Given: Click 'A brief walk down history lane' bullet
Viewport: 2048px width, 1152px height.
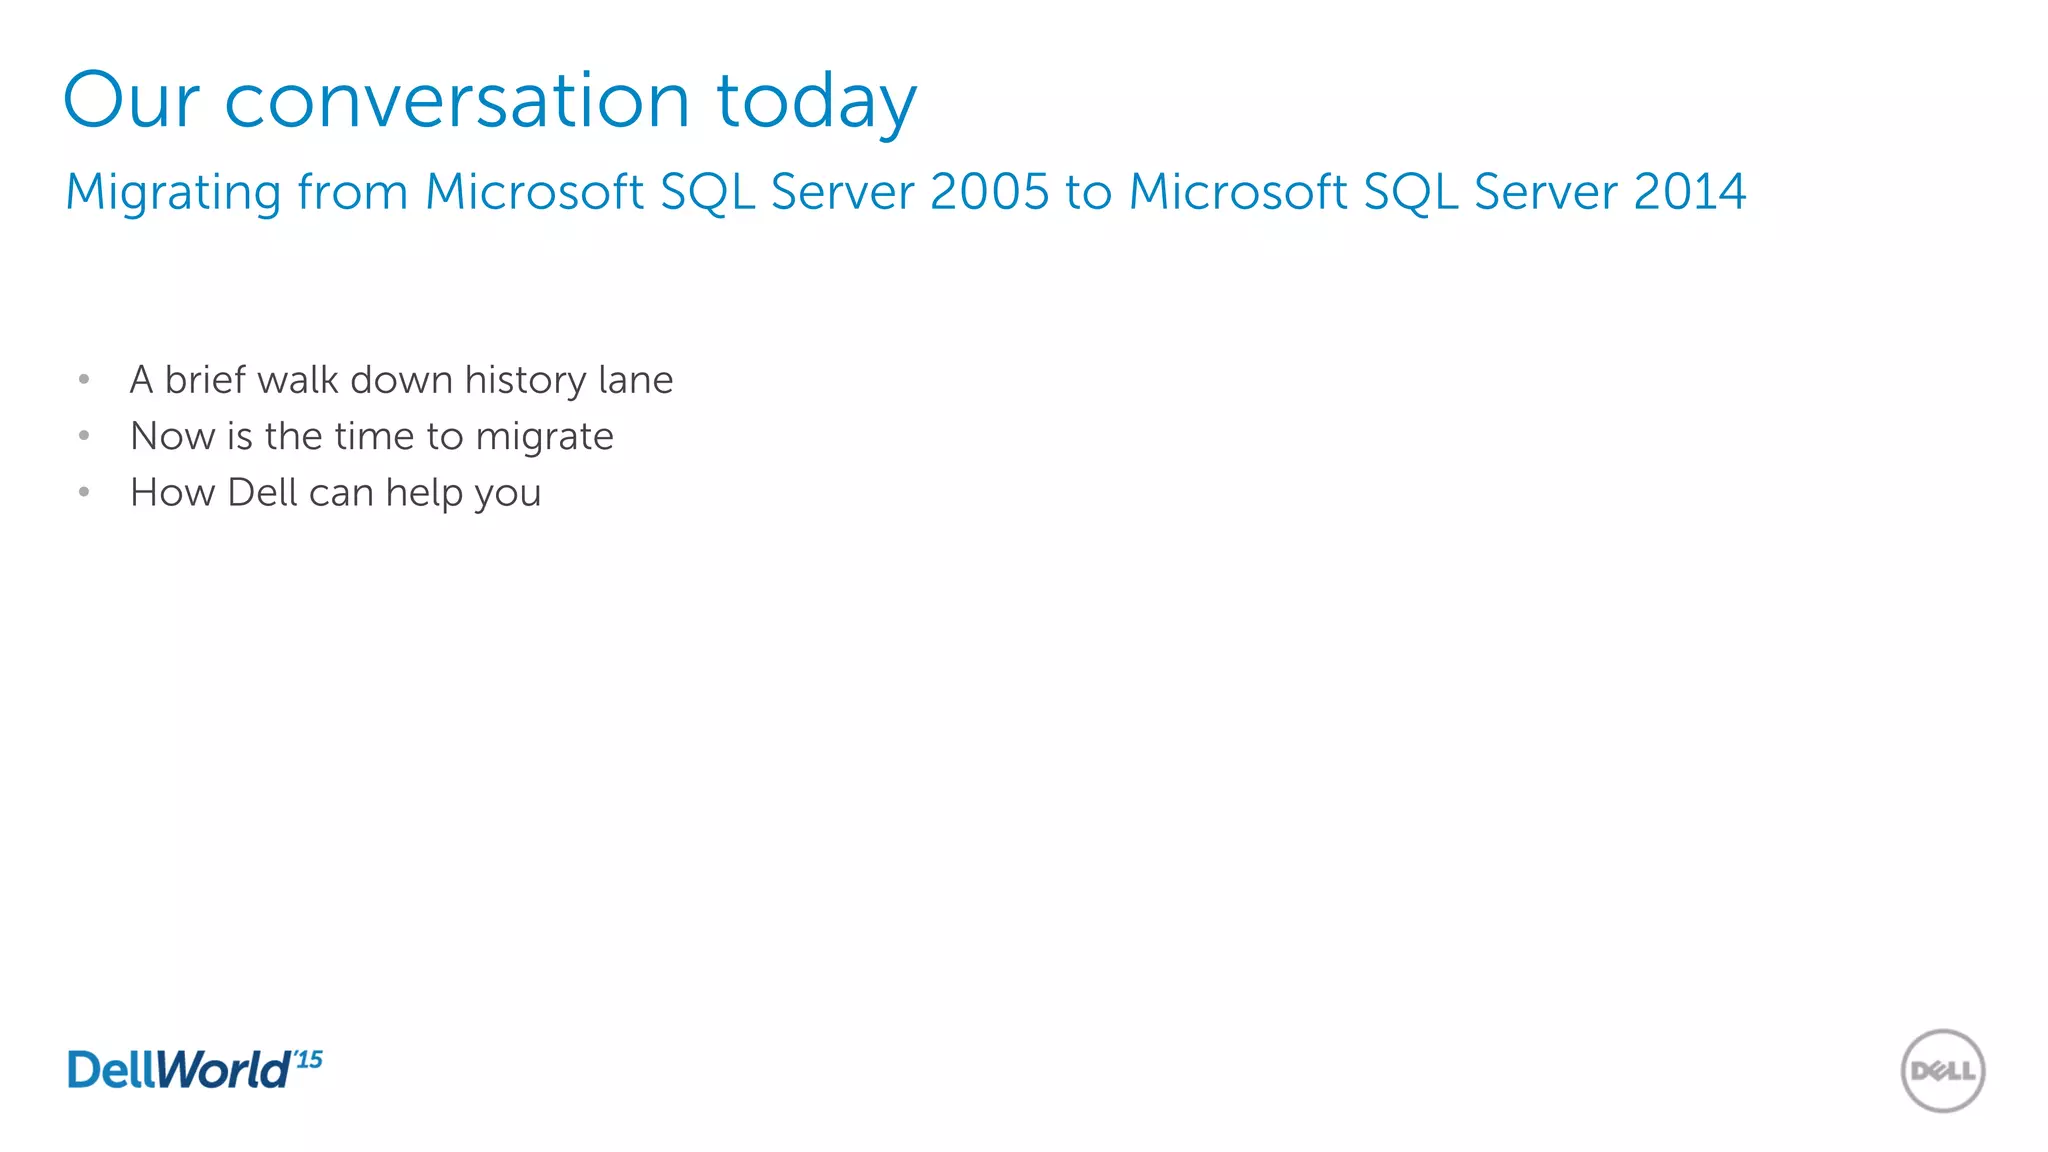Looking at the screenshot, I should pos(401,380).
